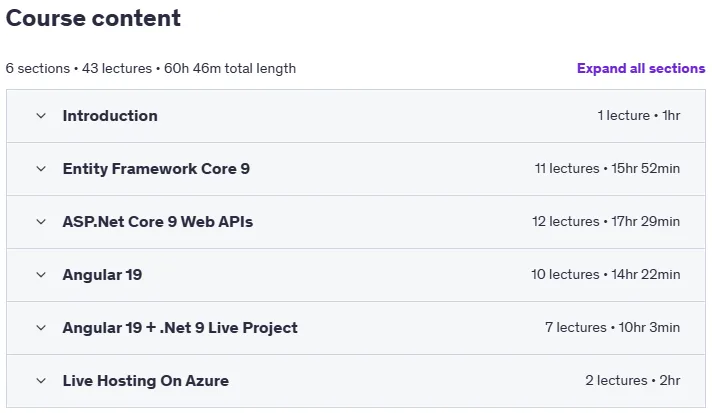The image size is (712, 413).
Task: Select the Angular 19 section title
Action: pos(102,275)
